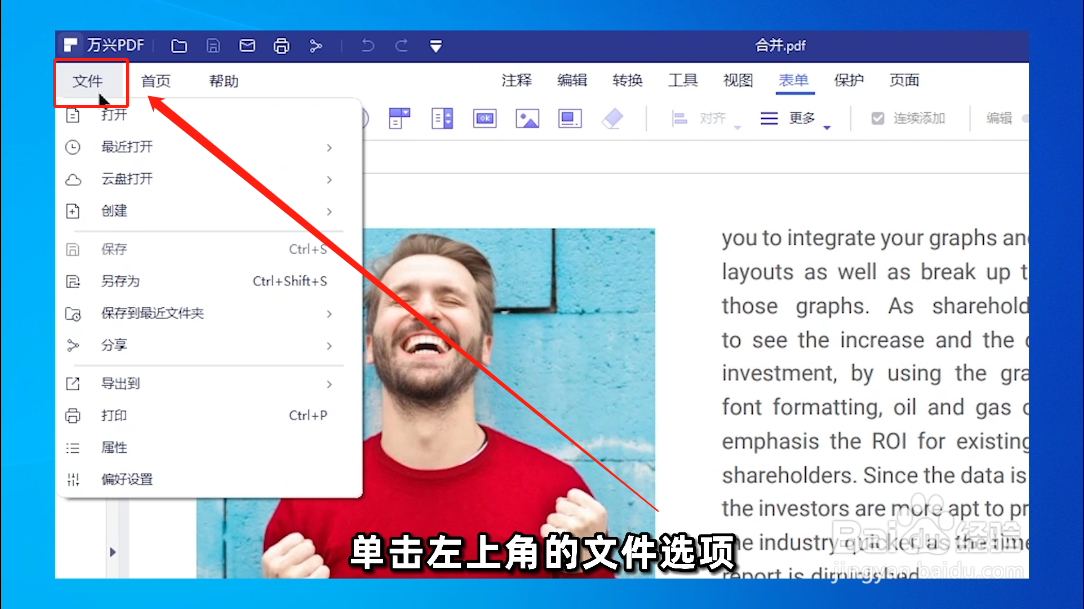Choose 分享 in the file menu
The width and height of the screenshot is (1084, 609).
tap(207, 345)
